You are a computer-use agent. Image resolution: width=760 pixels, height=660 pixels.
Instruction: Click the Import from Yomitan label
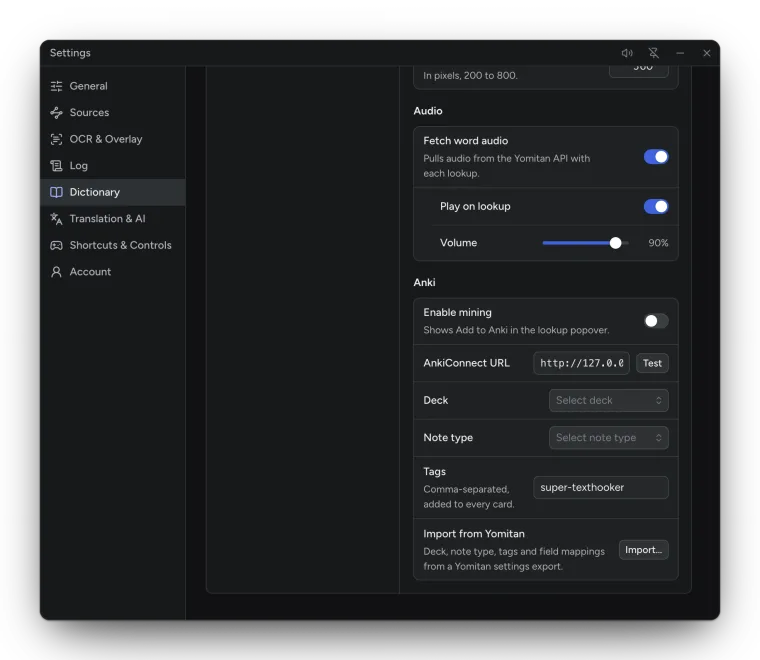tap(474, 534)
